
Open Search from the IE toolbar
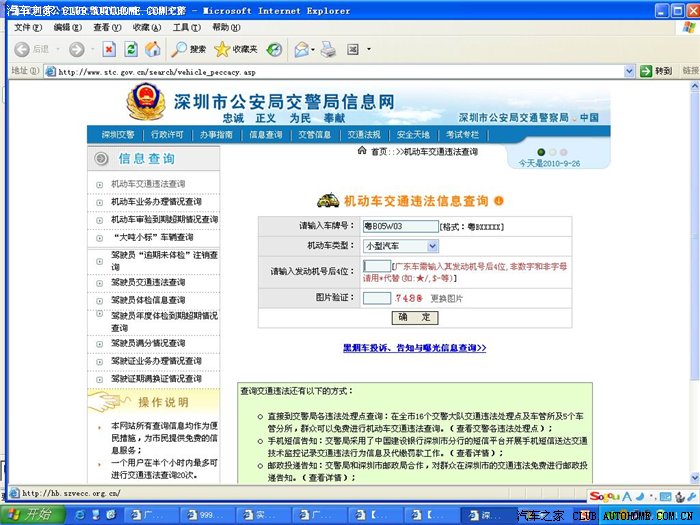click(x=188, y=49)
